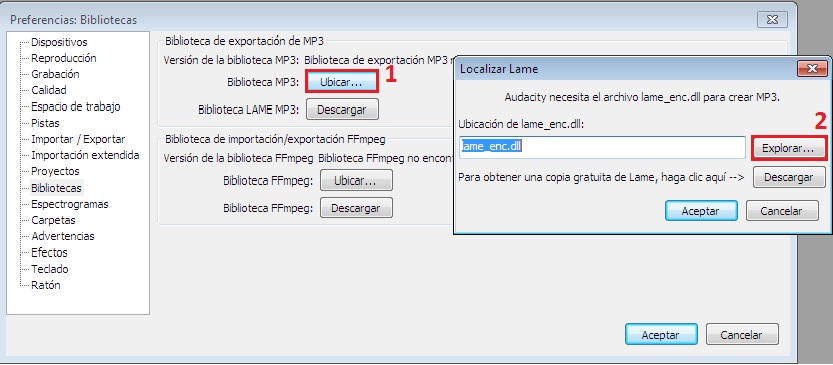Image resolution: width=833 pixels, height=365 pixels.
Task: Select the Ratón category
Action: [46, 285]
